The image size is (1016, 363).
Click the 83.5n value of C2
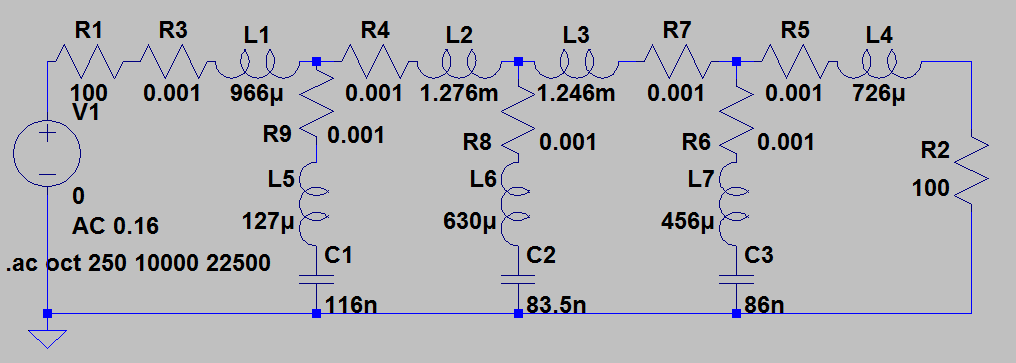click(557, 305)
